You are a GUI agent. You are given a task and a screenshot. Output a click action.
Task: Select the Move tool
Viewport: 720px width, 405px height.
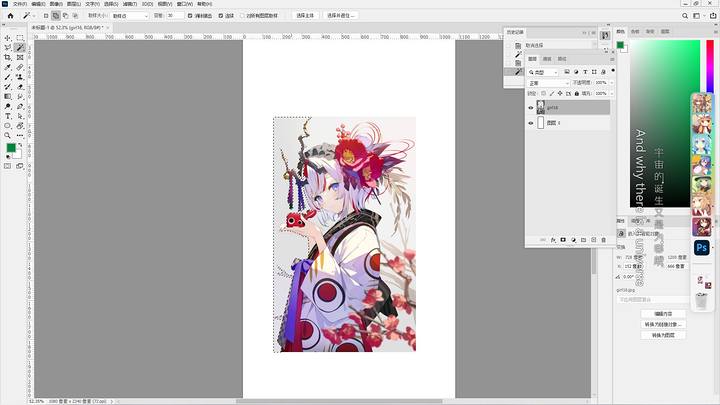point(8,38)
